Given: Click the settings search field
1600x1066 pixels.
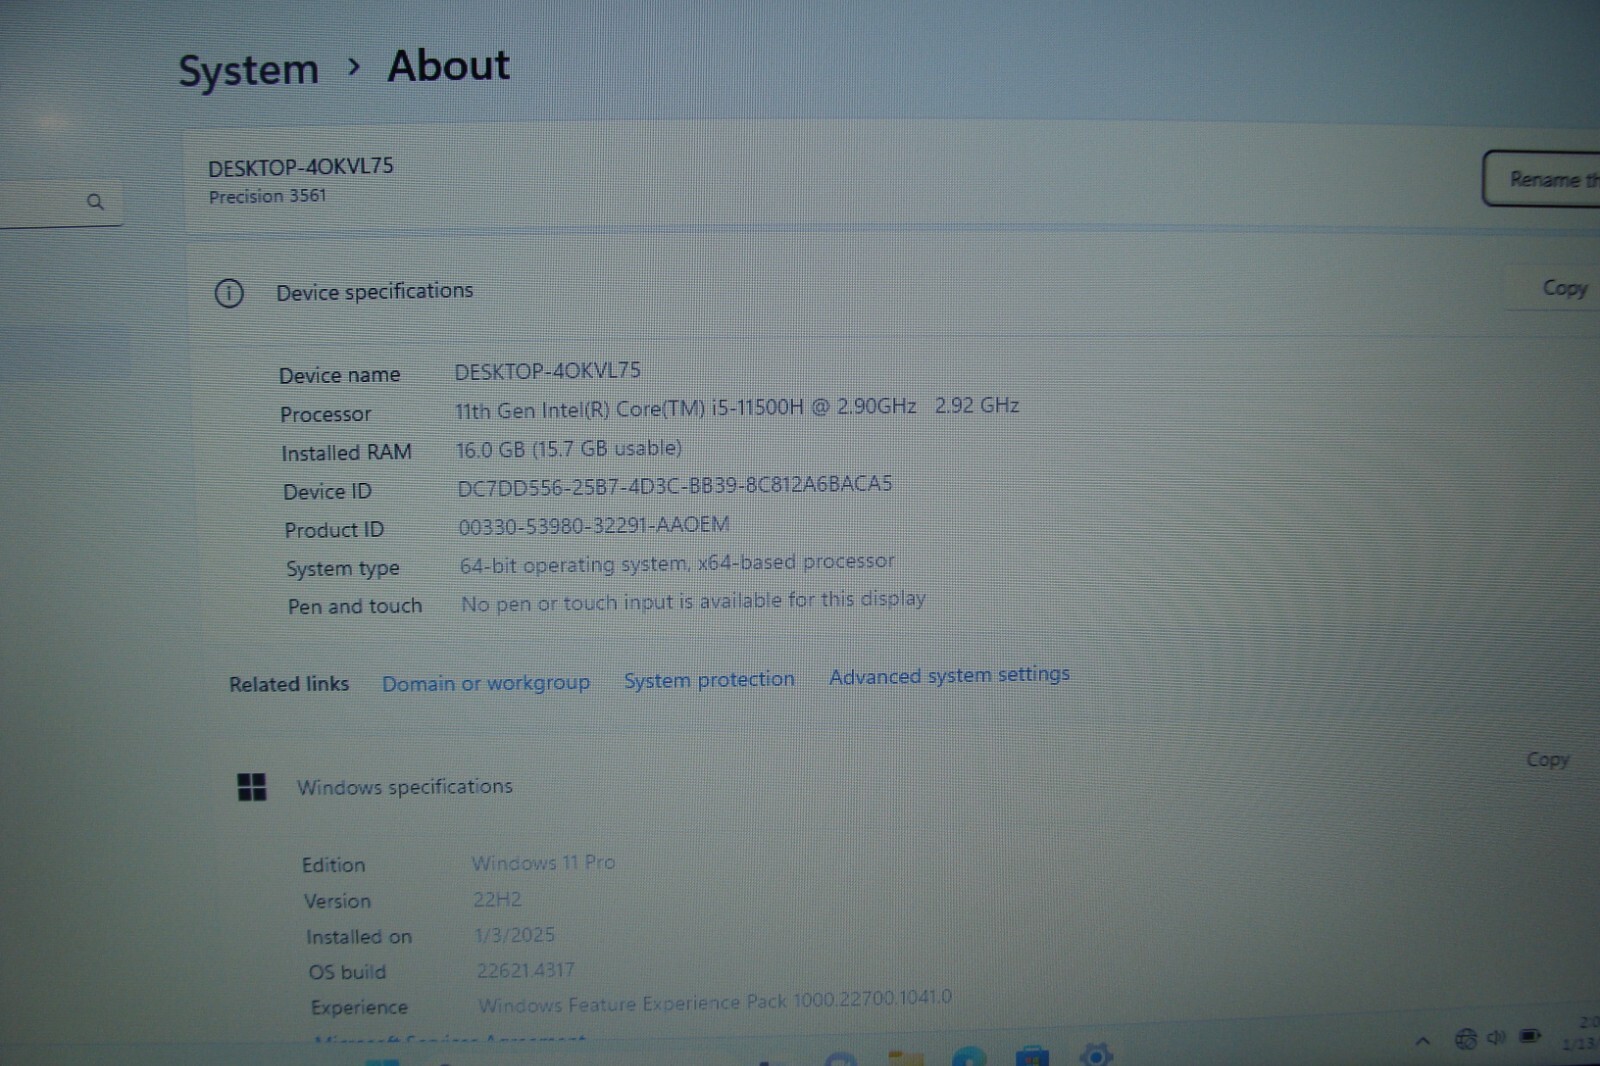Looking at the screenshot, I should pos(60,203).
